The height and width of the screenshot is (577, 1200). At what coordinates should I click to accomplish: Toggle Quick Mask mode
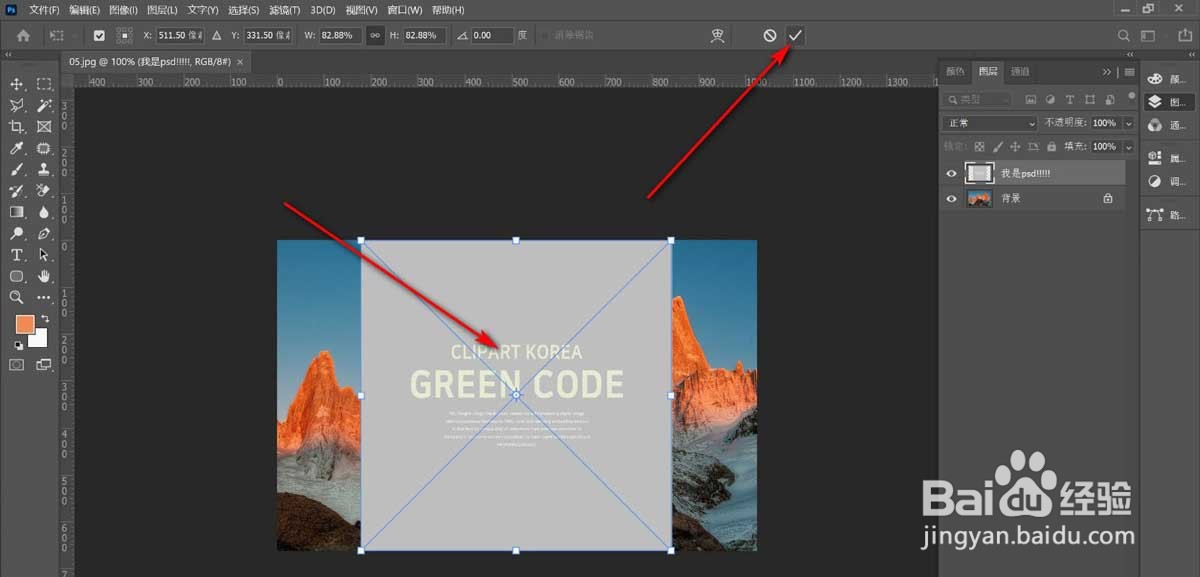click(x=17, y=365)
